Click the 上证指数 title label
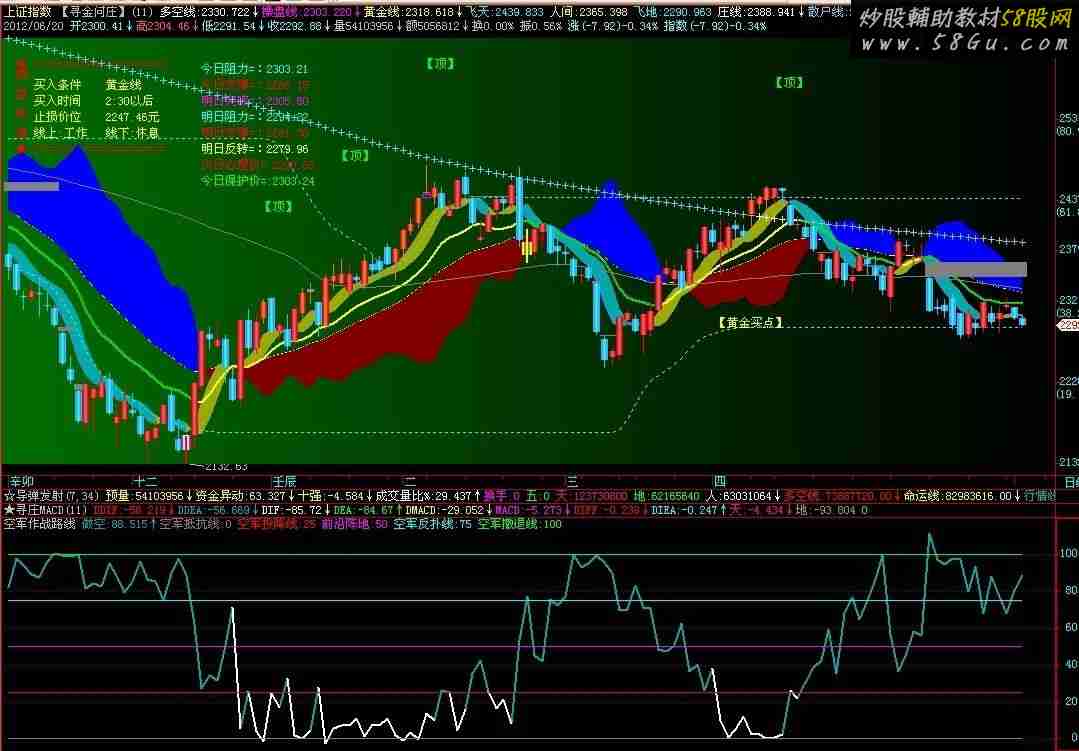Image resolution: width=1079 pixels, height=751 pixels. pyautogui.click(x=28, y=12)
